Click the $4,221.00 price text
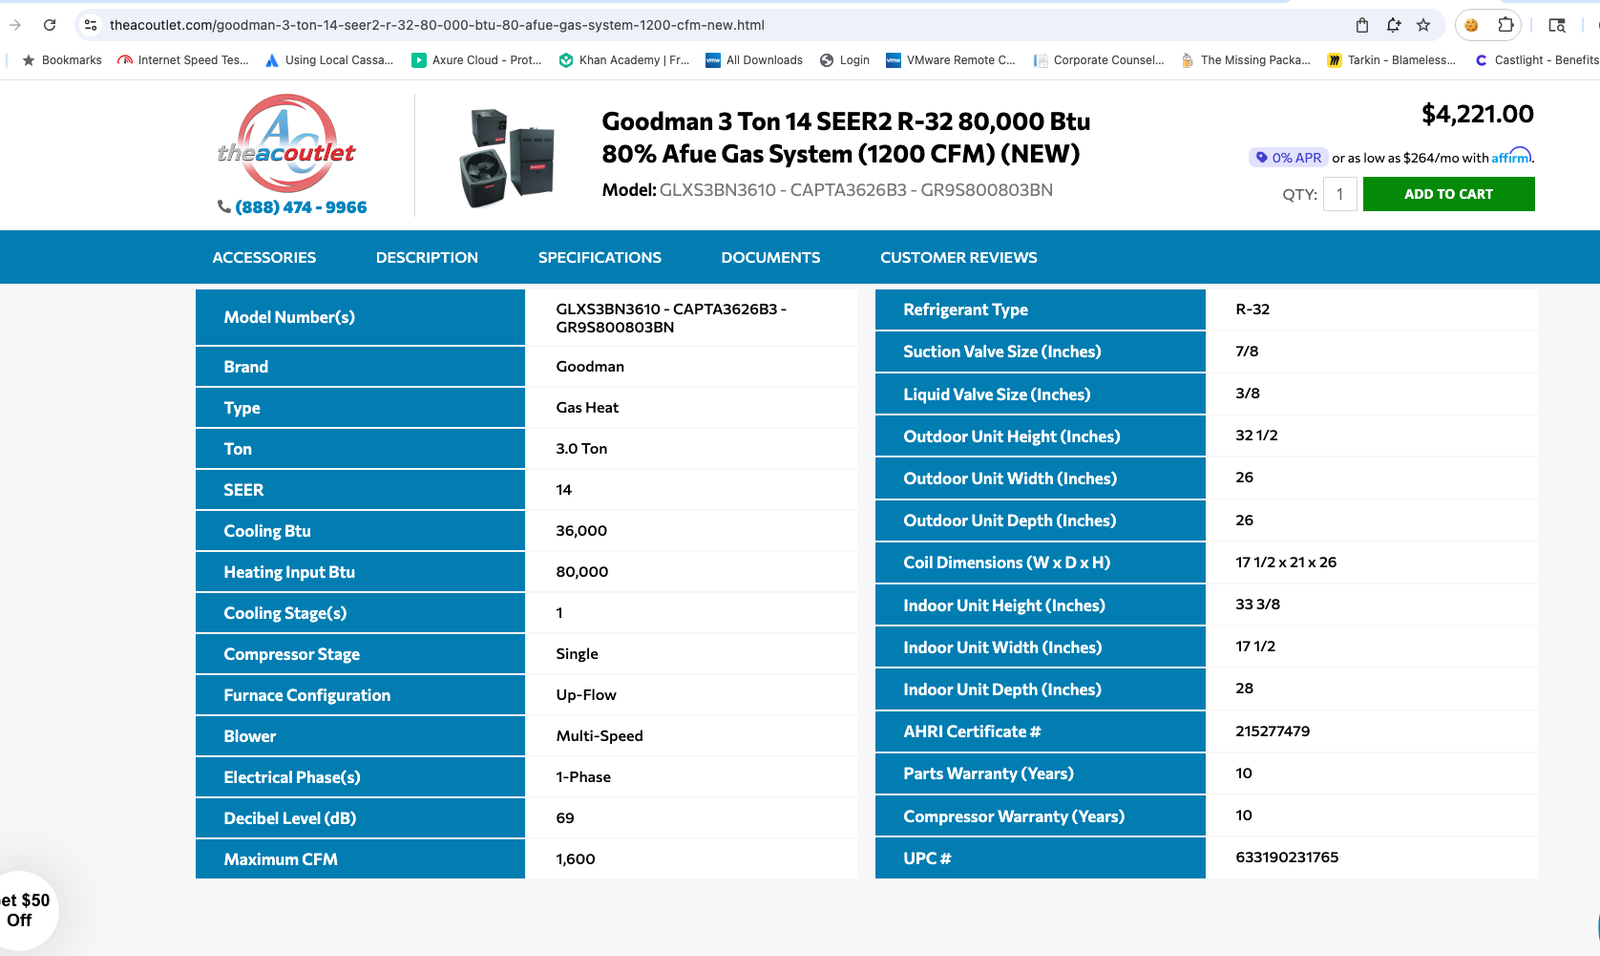The height and width of the screenshot is (956, 1600). coord(1478,114)
